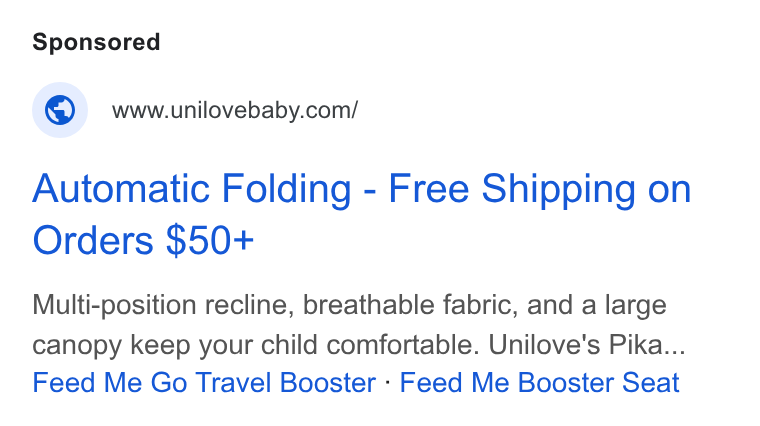This screenshot has width=760, height=426.
Task: Click the 'unilovebaby' domain text
Action: 235,110
